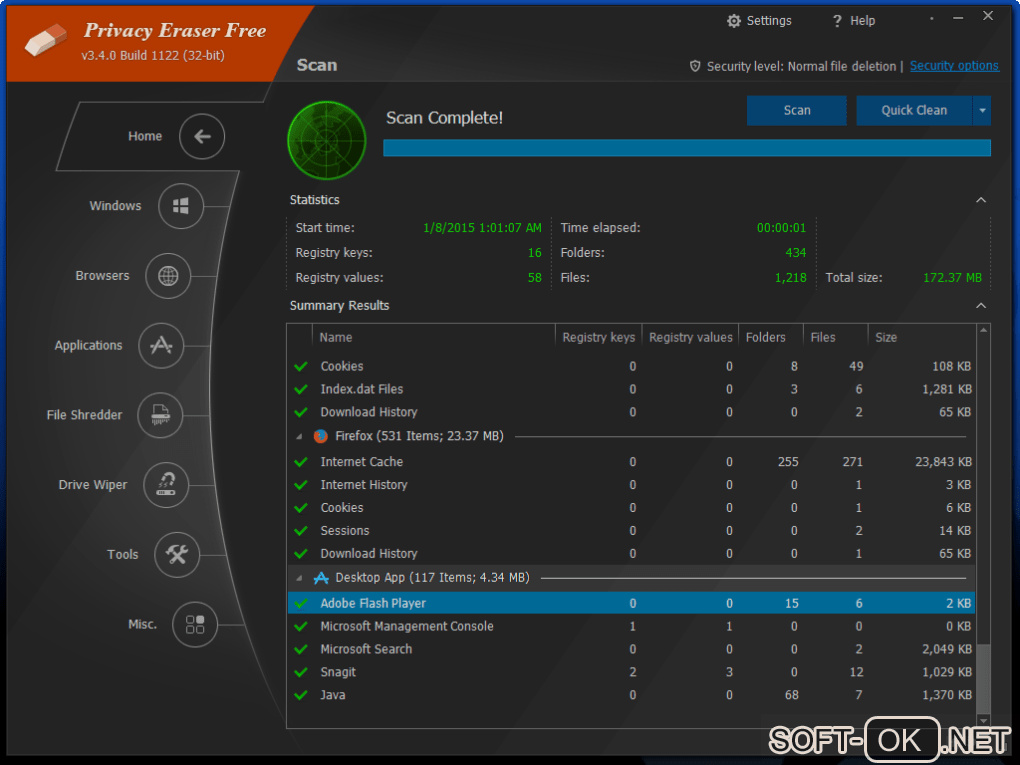This screenshot has width=1020, height=765.
Task: Uncheck the Sessions row checkmark
Action: [x=301, y=531]
